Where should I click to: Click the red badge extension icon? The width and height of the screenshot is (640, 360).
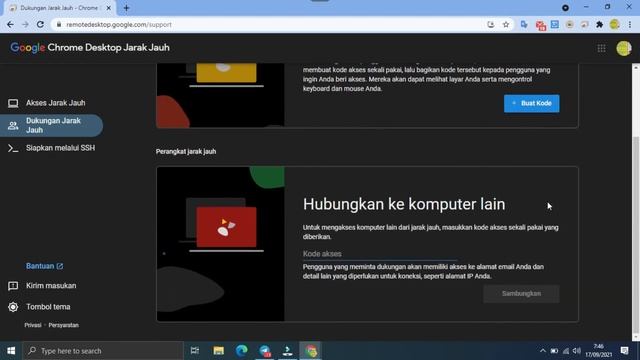coord(540,25)
